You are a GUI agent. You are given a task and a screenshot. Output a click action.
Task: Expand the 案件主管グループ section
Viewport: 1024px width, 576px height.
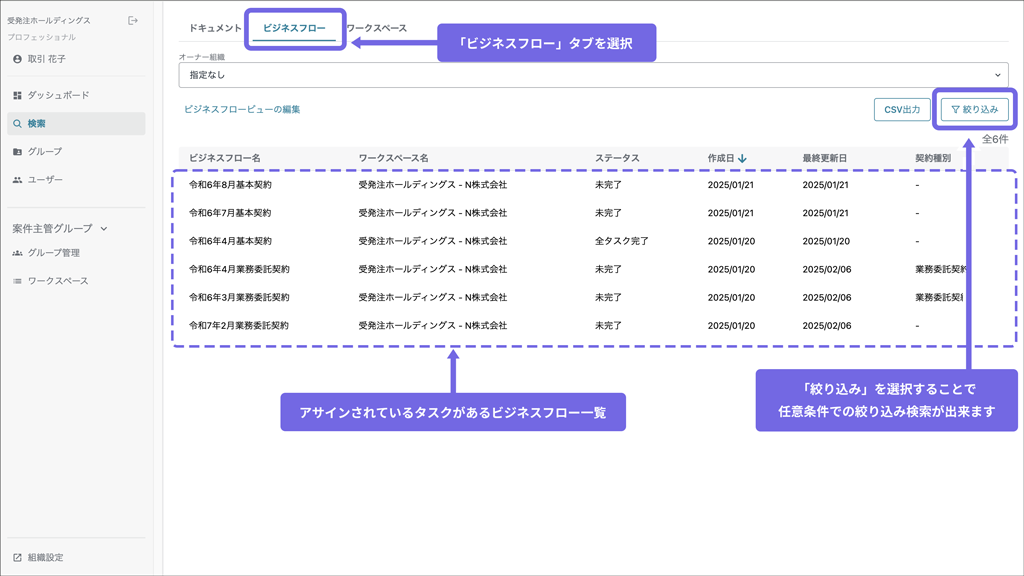[x=59, y=229]
